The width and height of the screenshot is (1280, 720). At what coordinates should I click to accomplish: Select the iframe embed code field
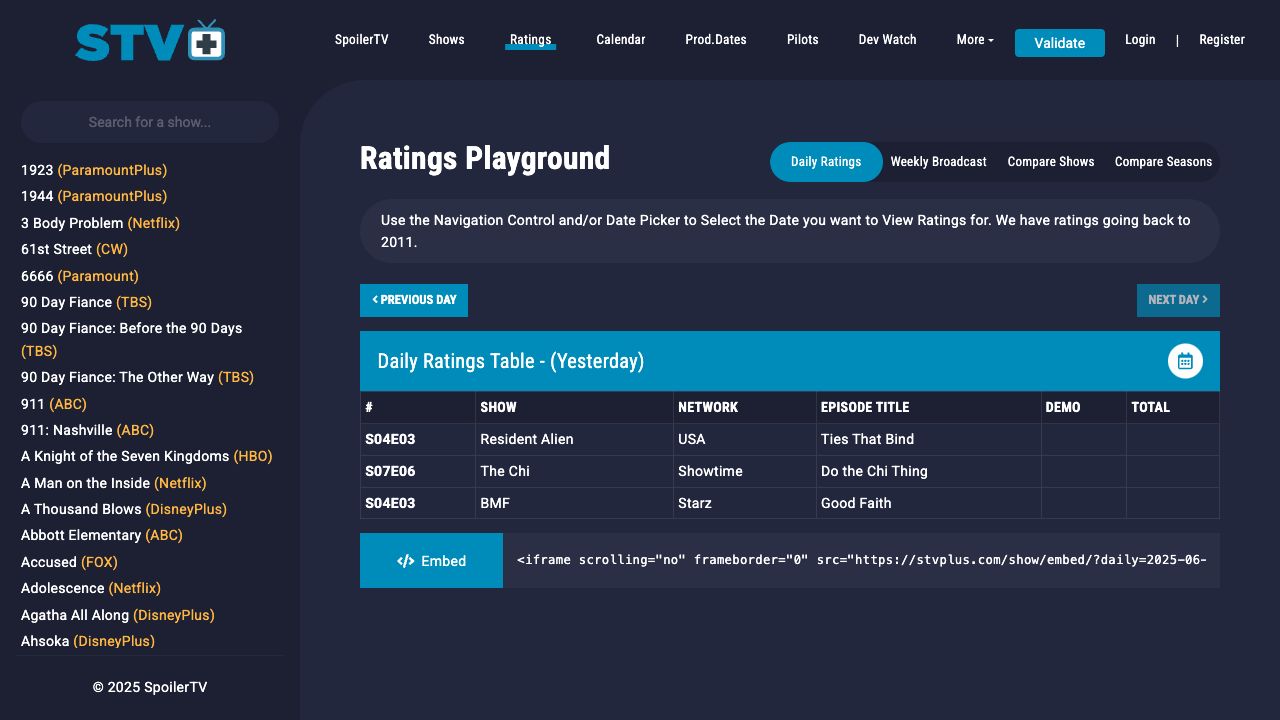[860, 560]
